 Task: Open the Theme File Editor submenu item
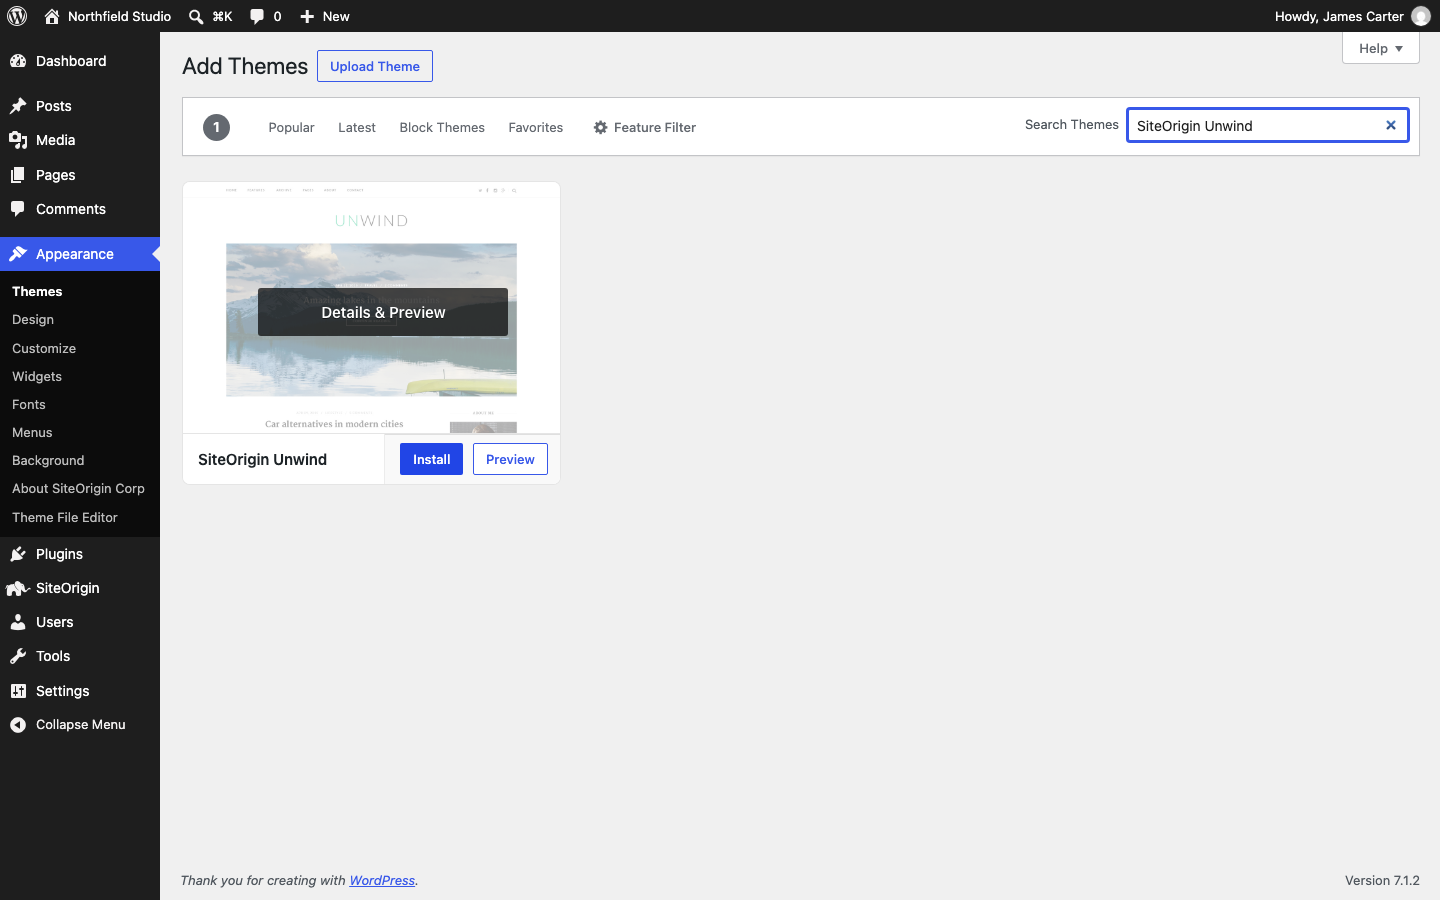point(65,517)
